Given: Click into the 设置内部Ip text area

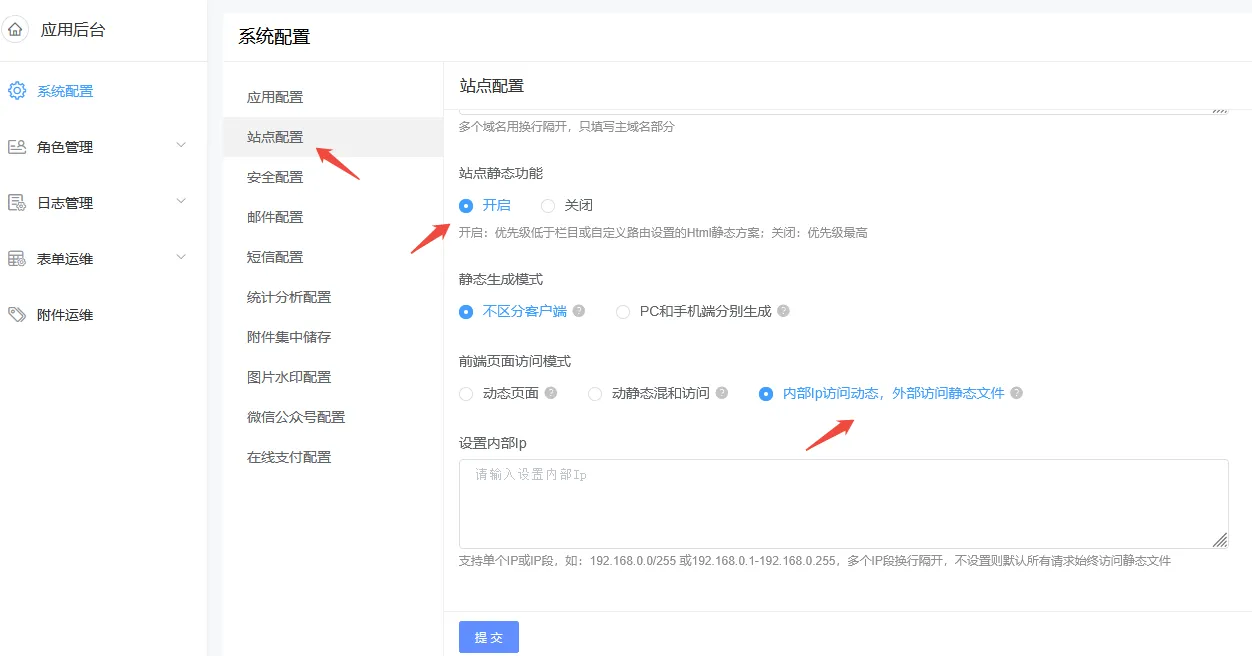Looking at the screenshot, I should coord(843,504).
